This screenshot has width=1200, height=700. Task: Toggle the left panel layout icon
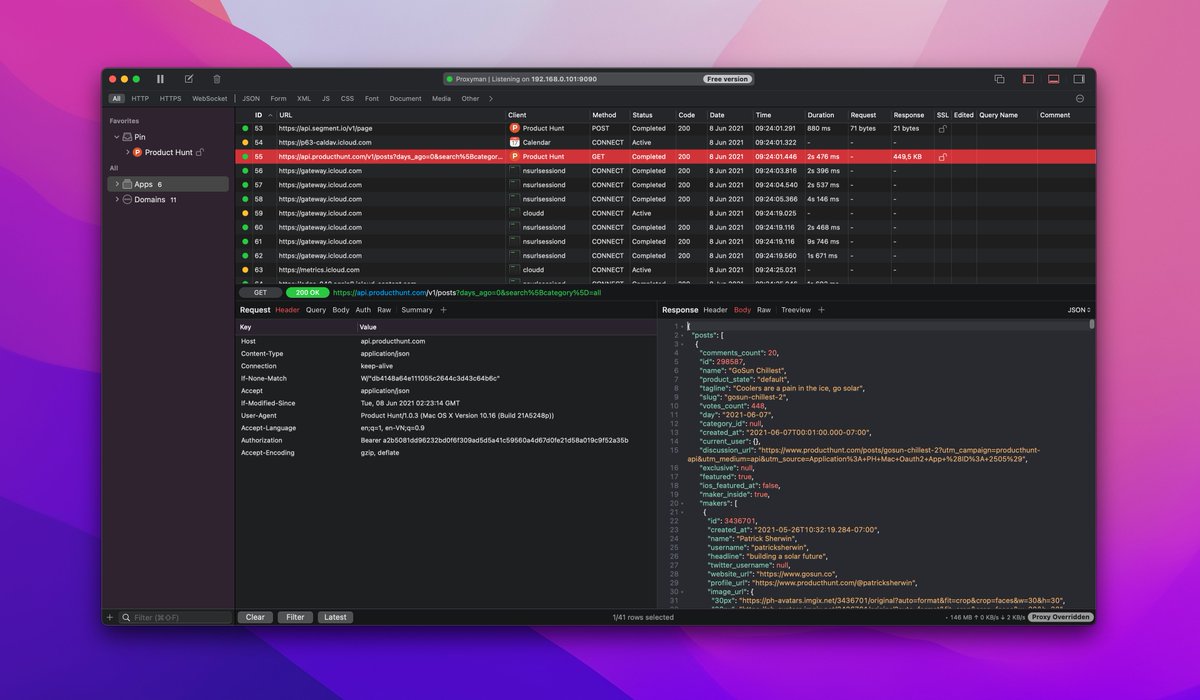click(1026, 78)
